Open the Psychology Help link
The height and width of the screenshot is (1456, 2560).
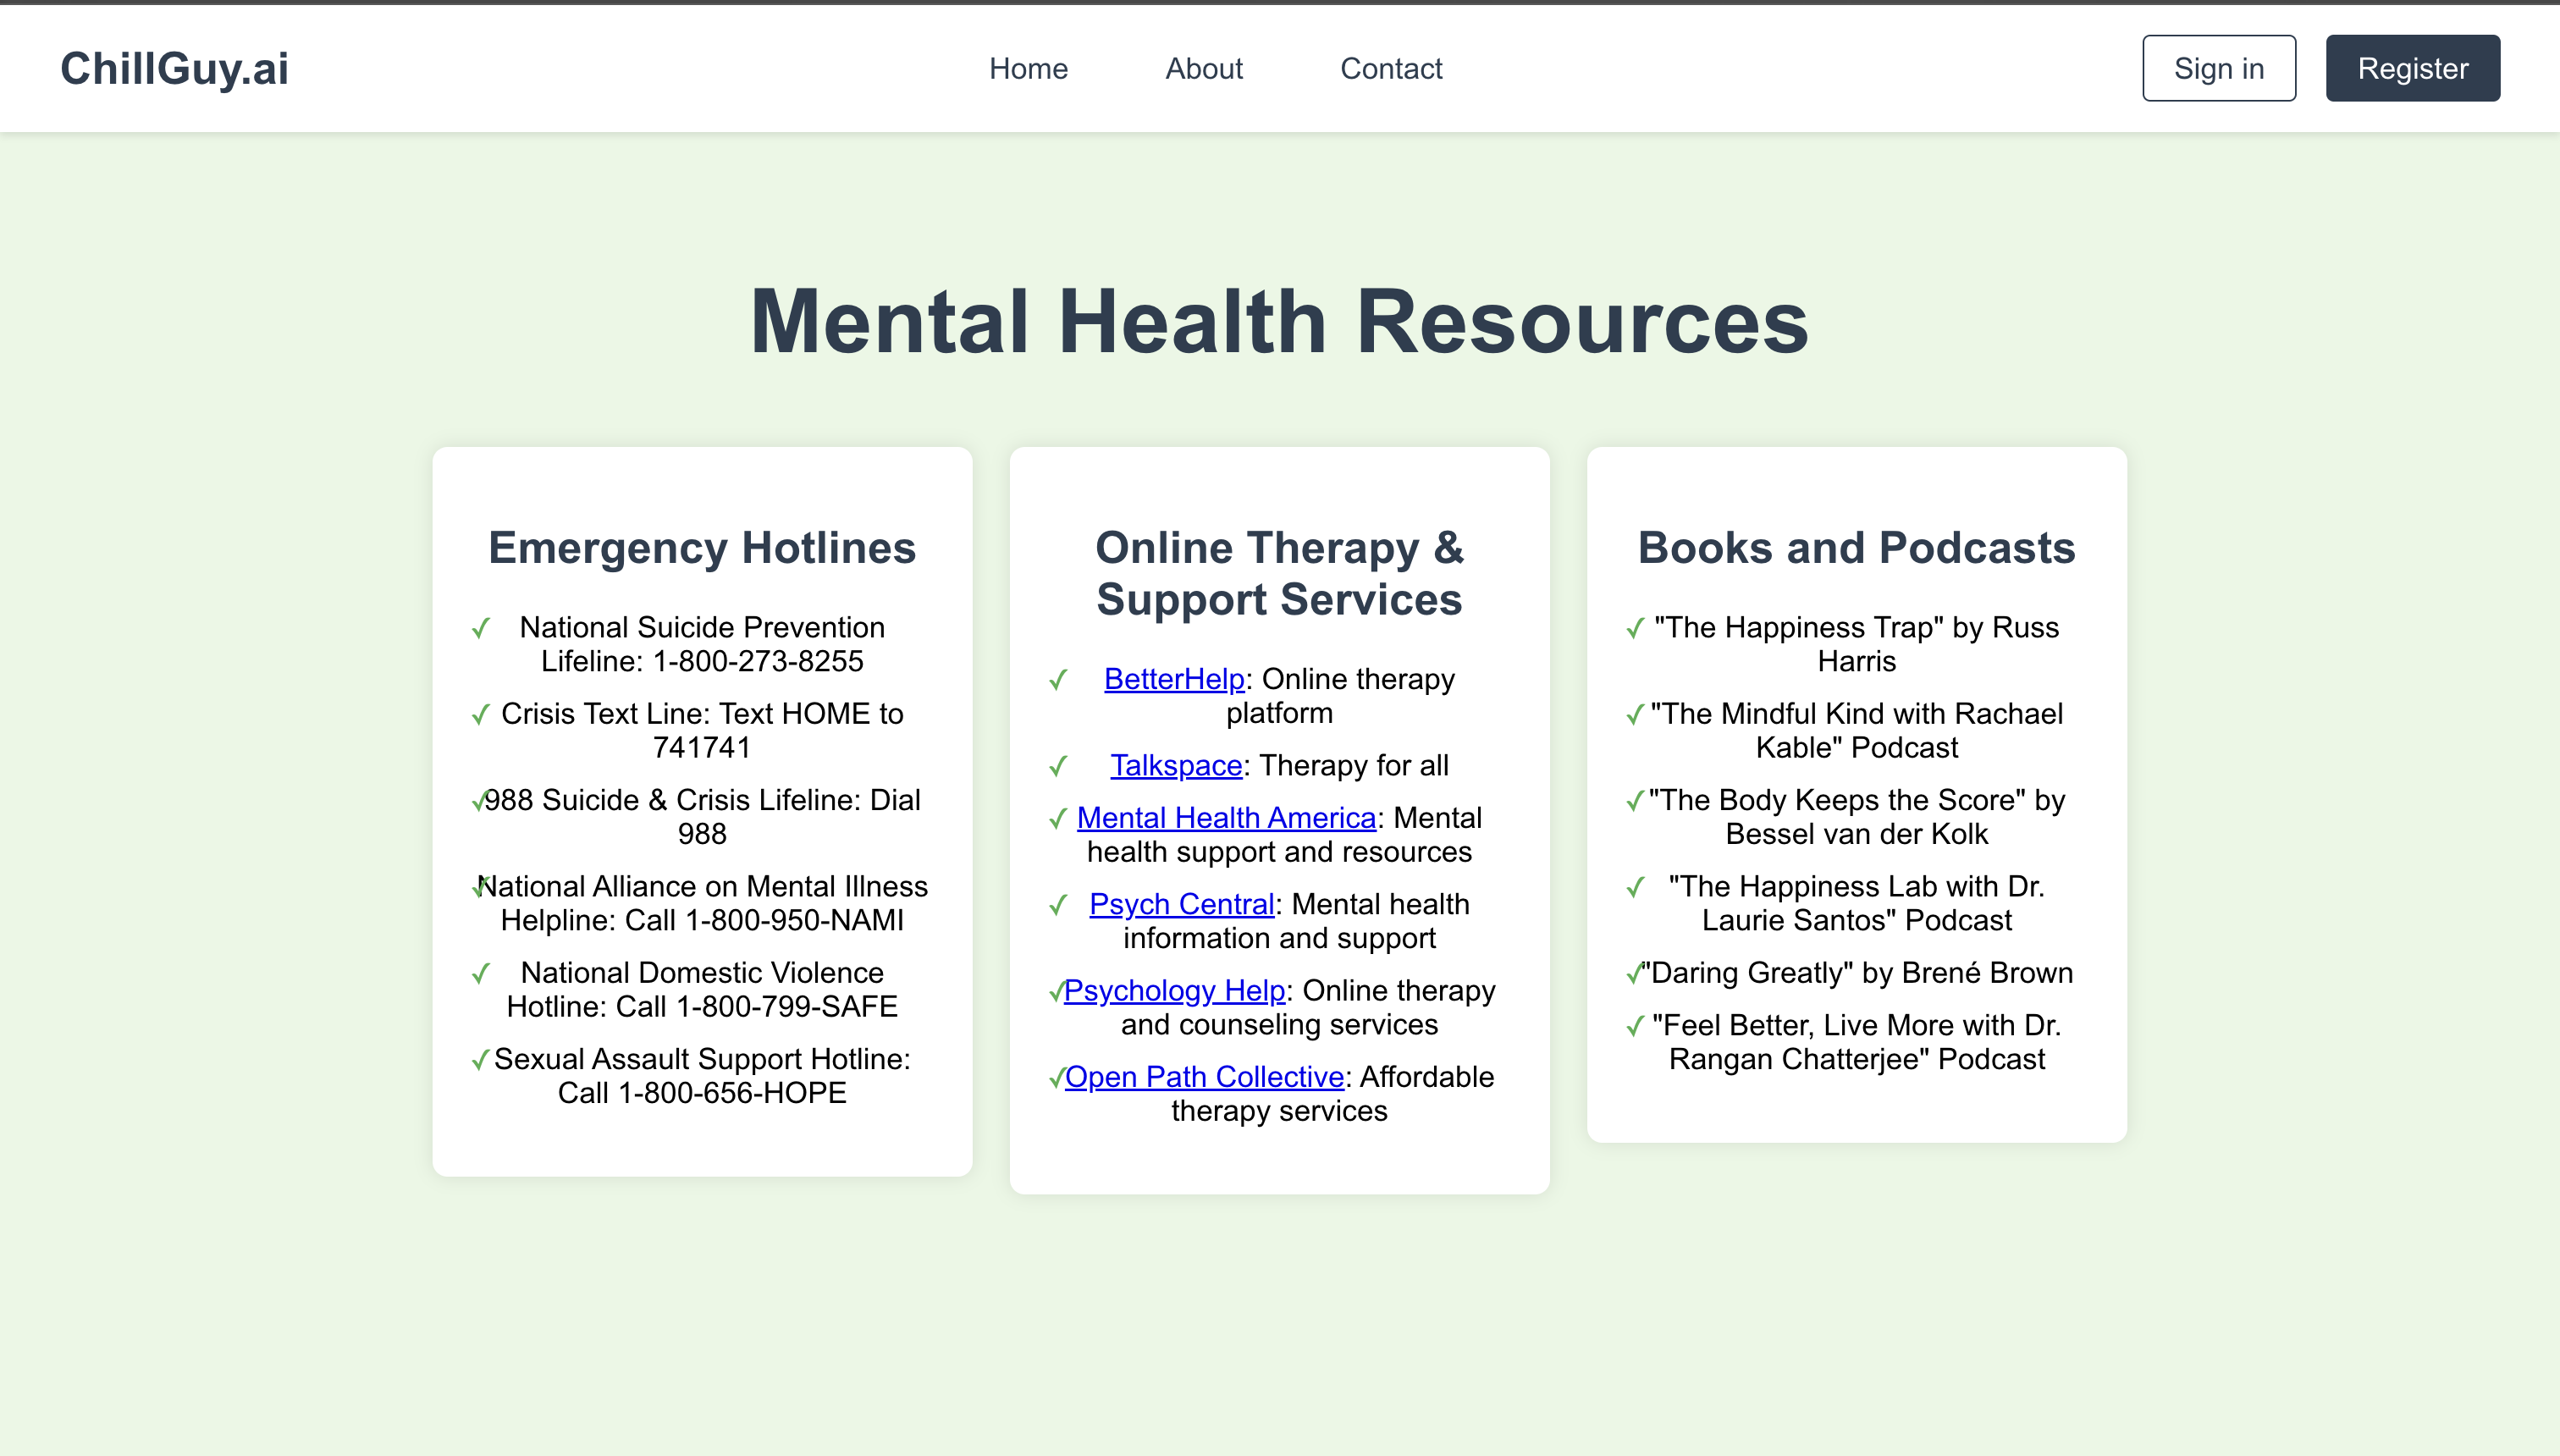(1174, 990)
